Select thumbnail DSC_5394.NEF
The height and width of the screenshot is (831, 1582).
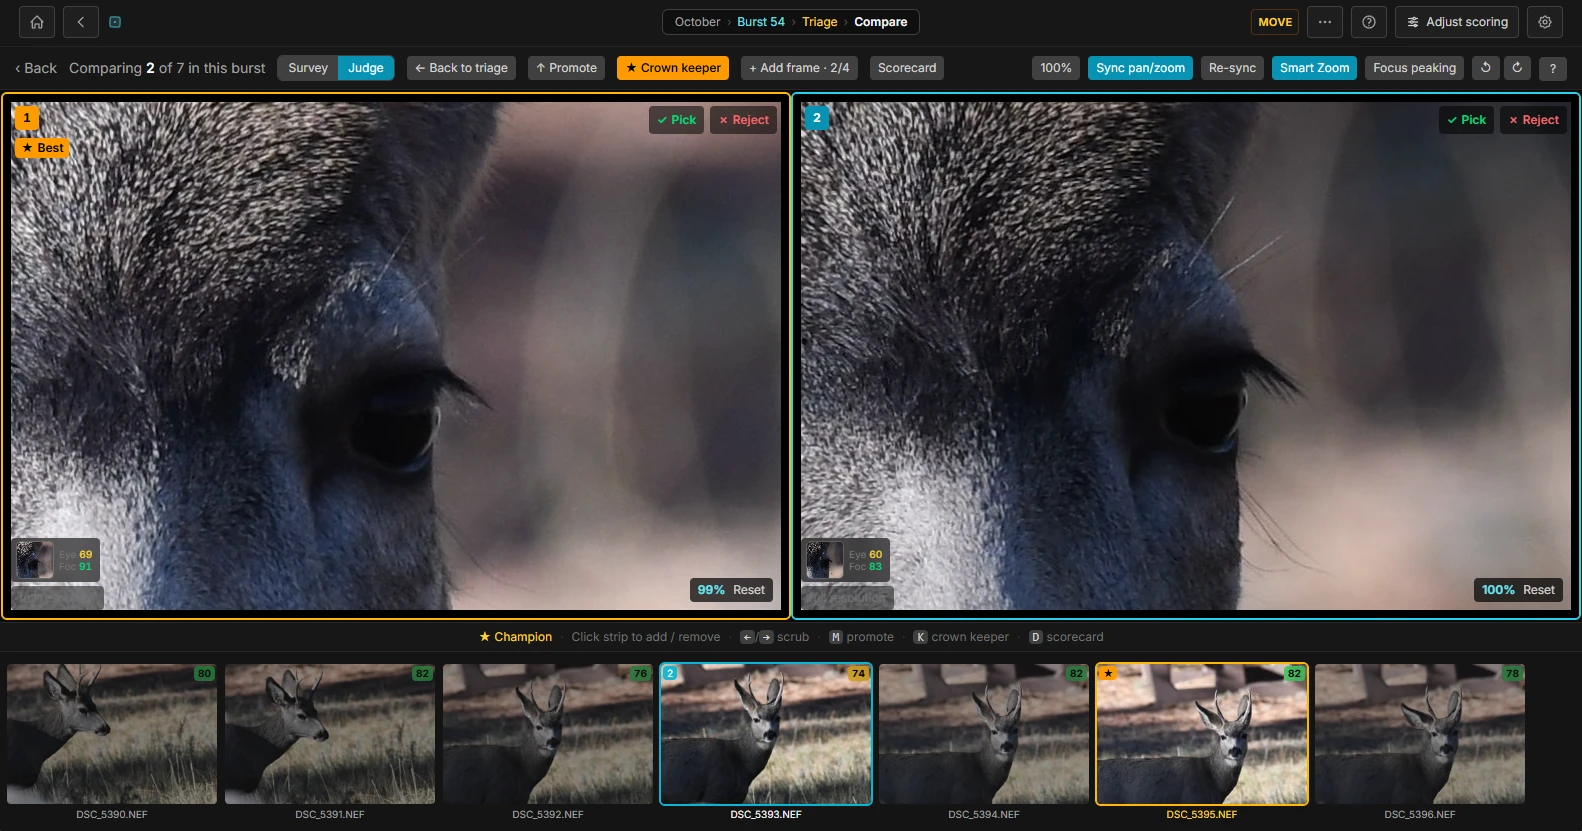[x=984, y=734]
